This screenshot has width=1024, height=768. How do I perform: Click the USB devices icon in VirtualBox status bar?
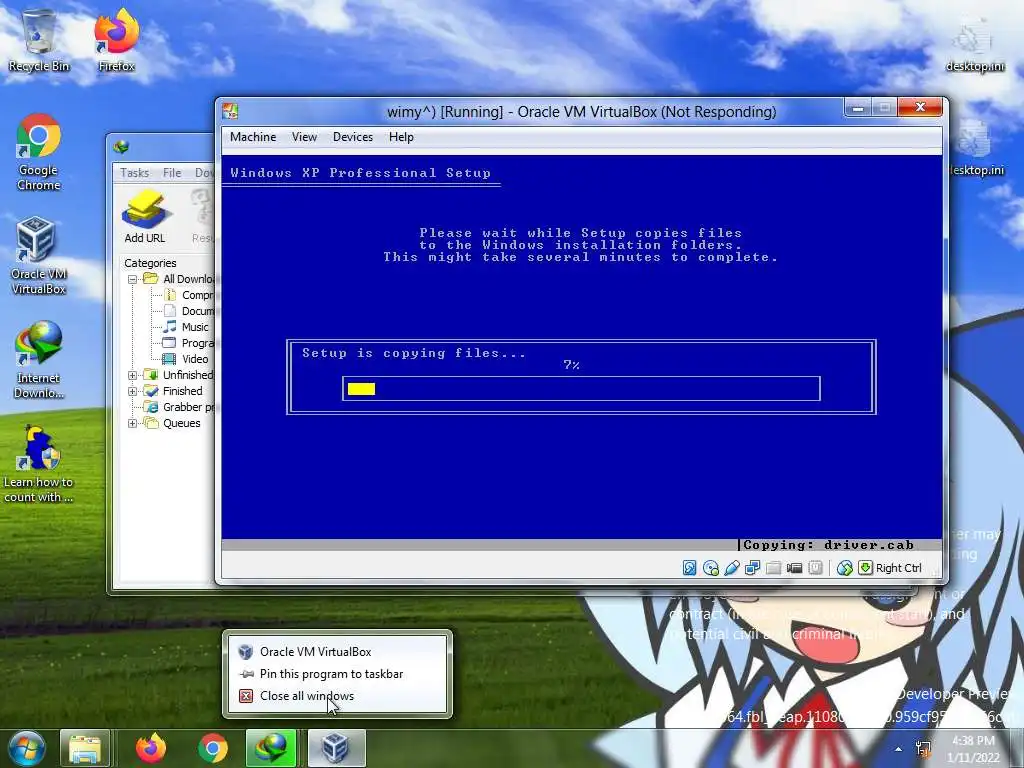731,568
